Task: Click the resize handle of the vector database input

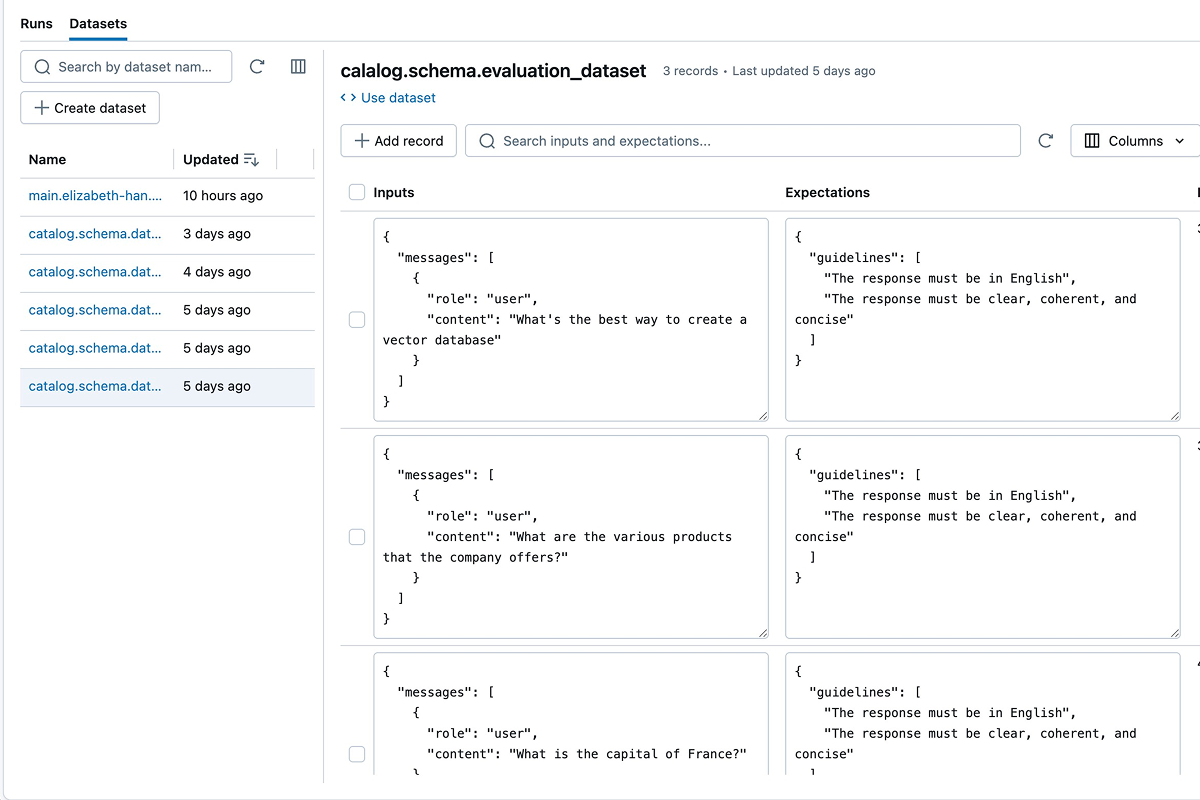Action: coord(763,415)
